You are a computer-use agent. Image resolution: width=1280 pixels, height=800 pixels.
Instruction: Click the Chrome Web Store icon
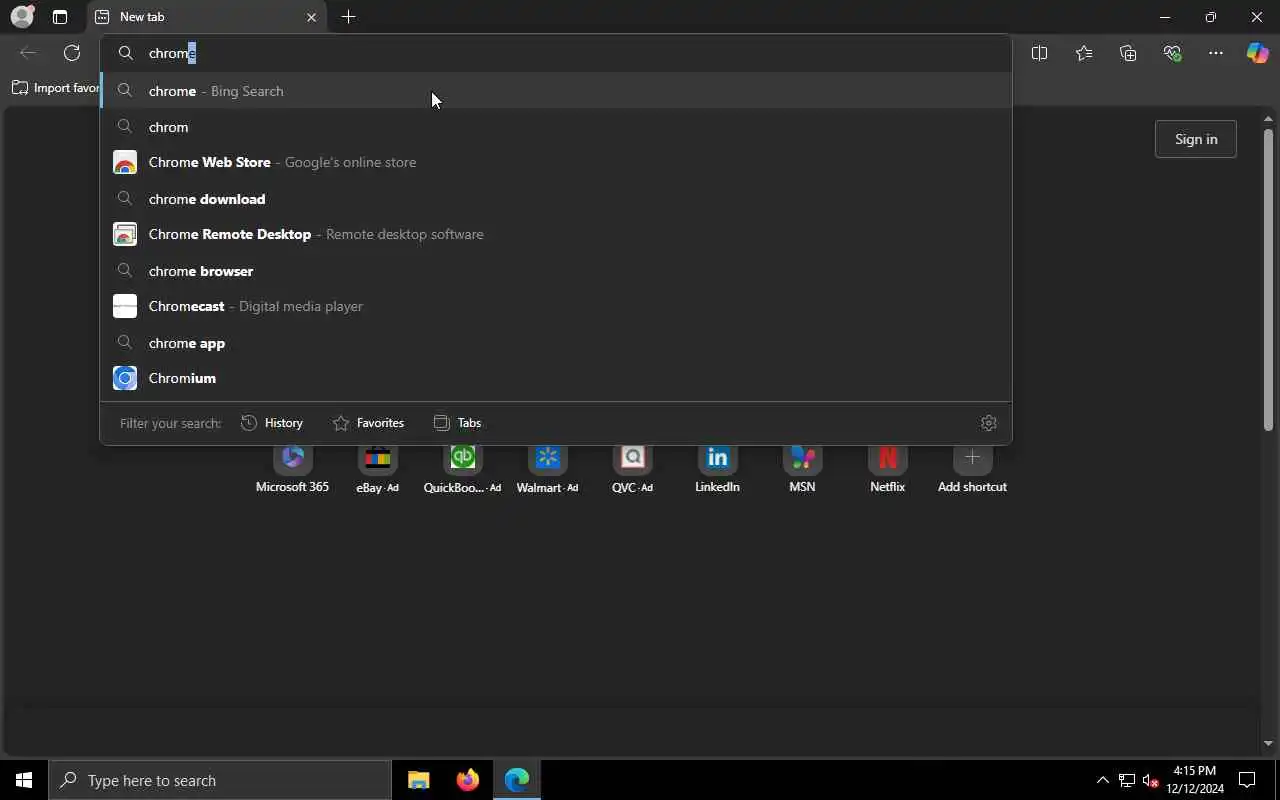click(x=125, y=162)
